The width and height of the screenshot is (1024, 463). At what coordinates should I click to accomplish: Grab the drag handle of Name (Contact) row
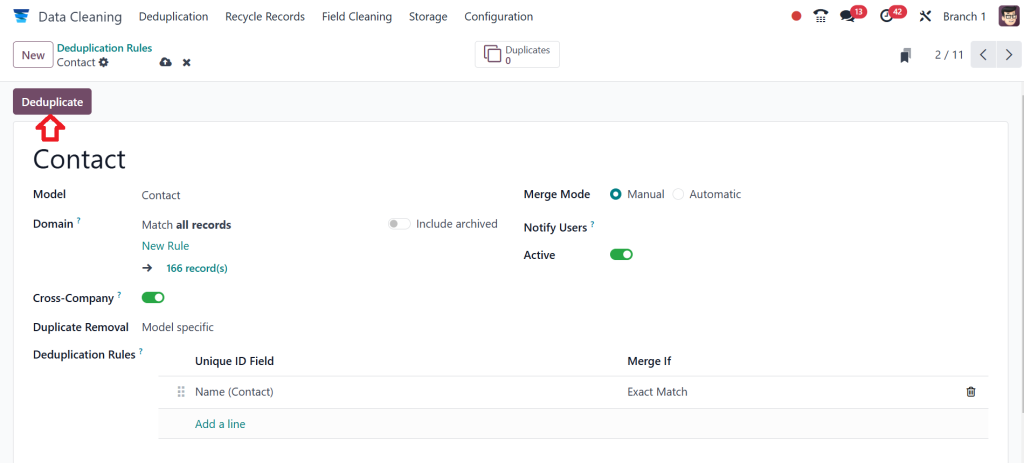coord(181,392)
